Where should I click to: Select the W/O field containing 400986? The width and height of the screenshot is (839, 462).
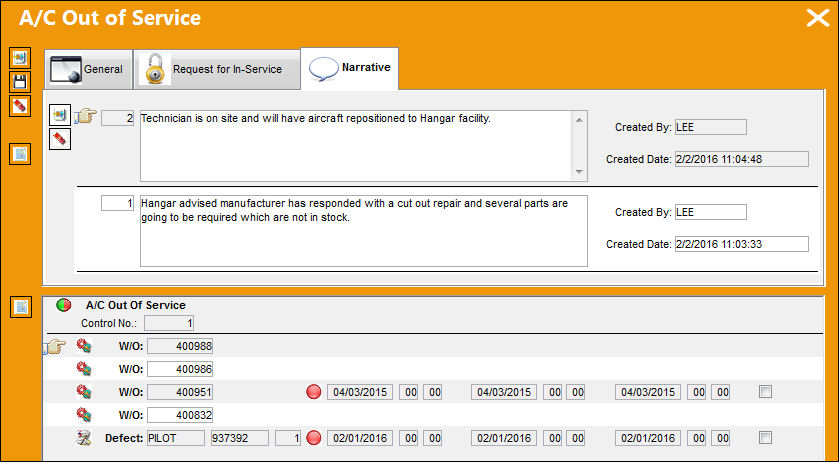(x=180, y=369)
